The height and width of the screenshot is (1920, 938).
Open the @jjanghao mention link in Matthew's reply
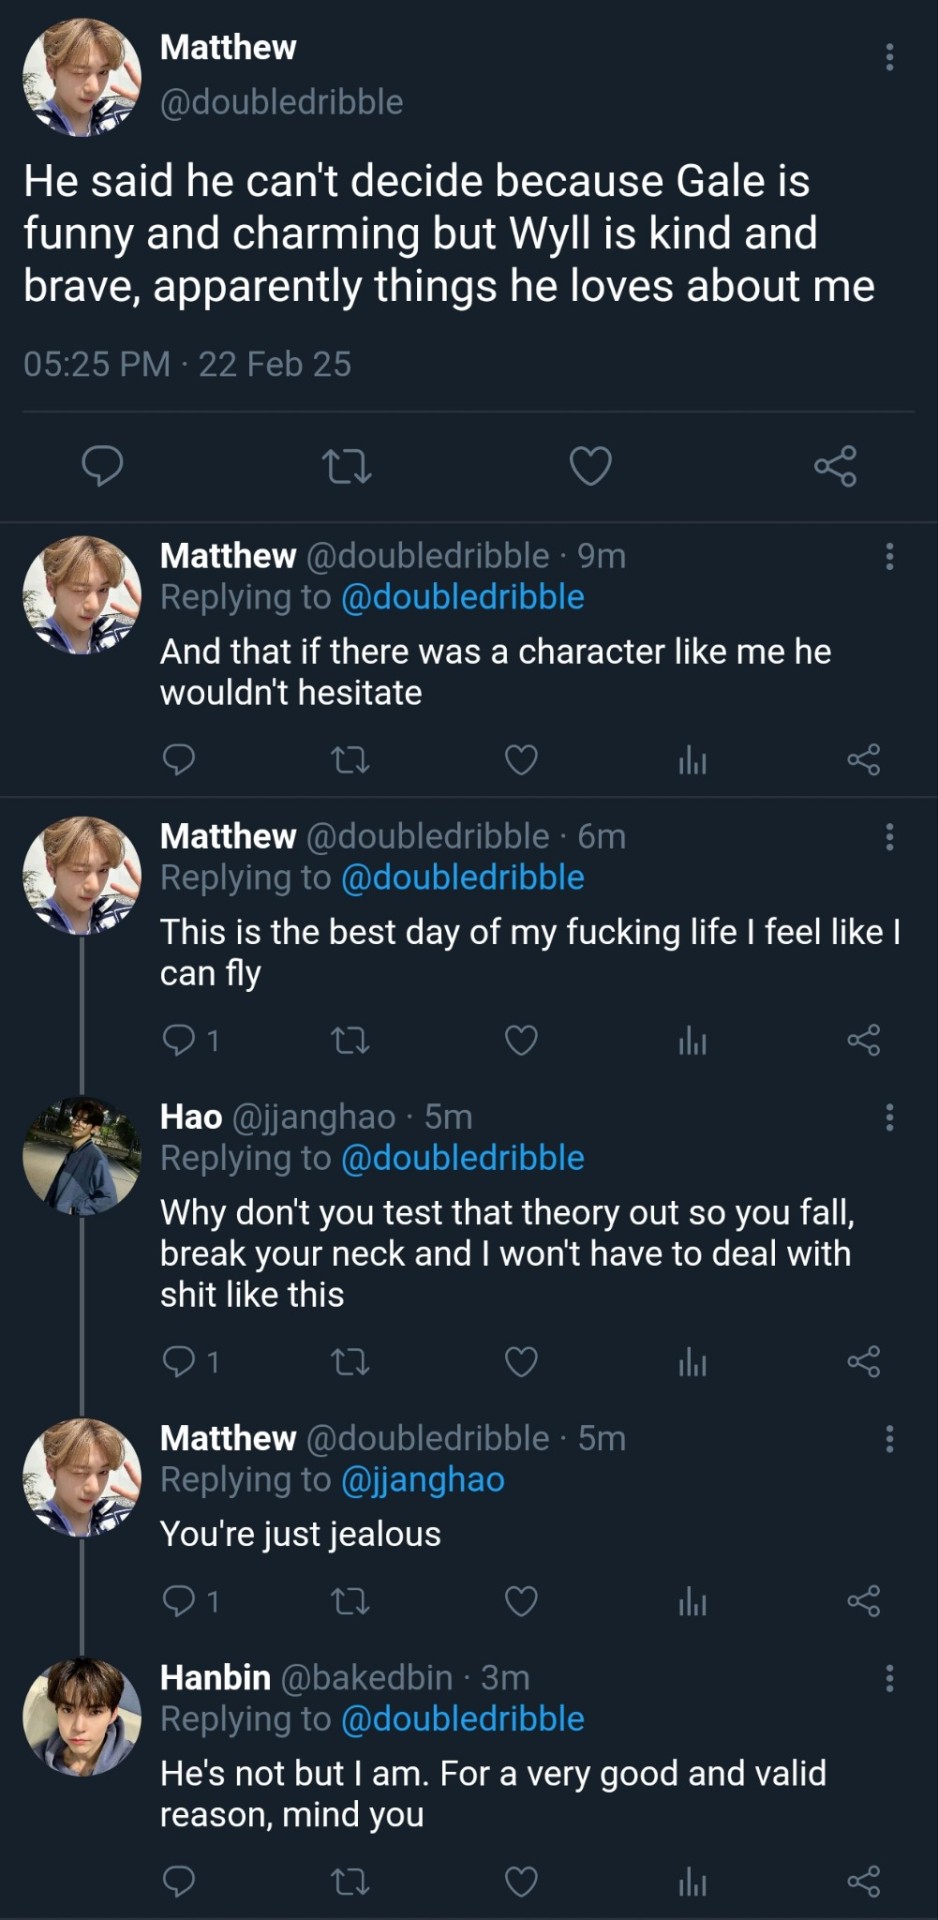(422, 1479)
